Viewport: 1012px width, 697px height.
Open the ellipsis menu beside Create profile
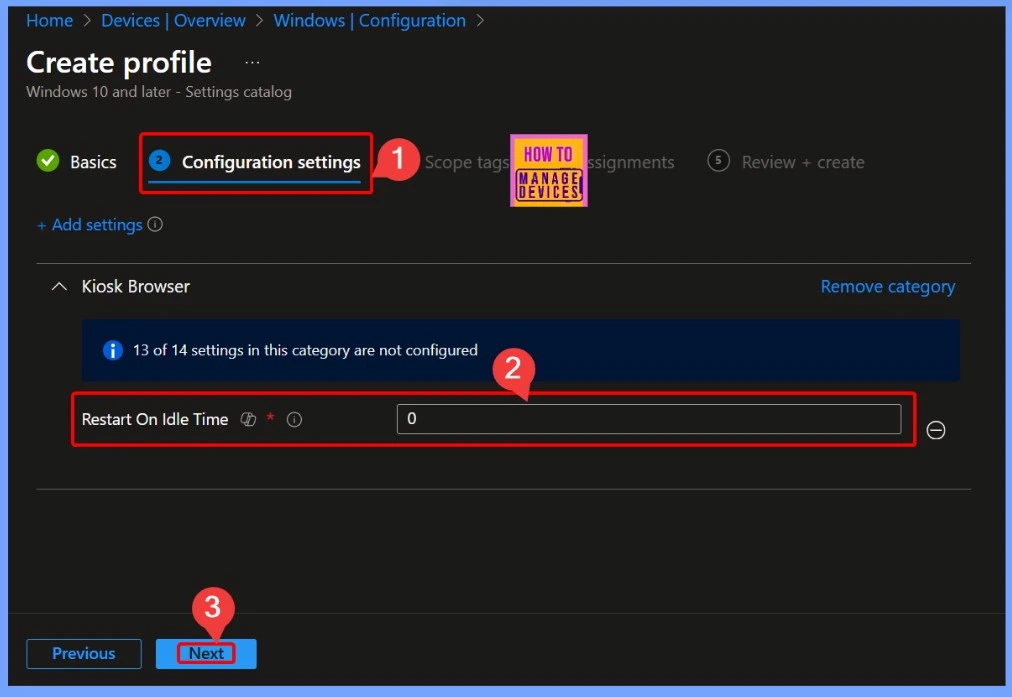click(252, 62)
